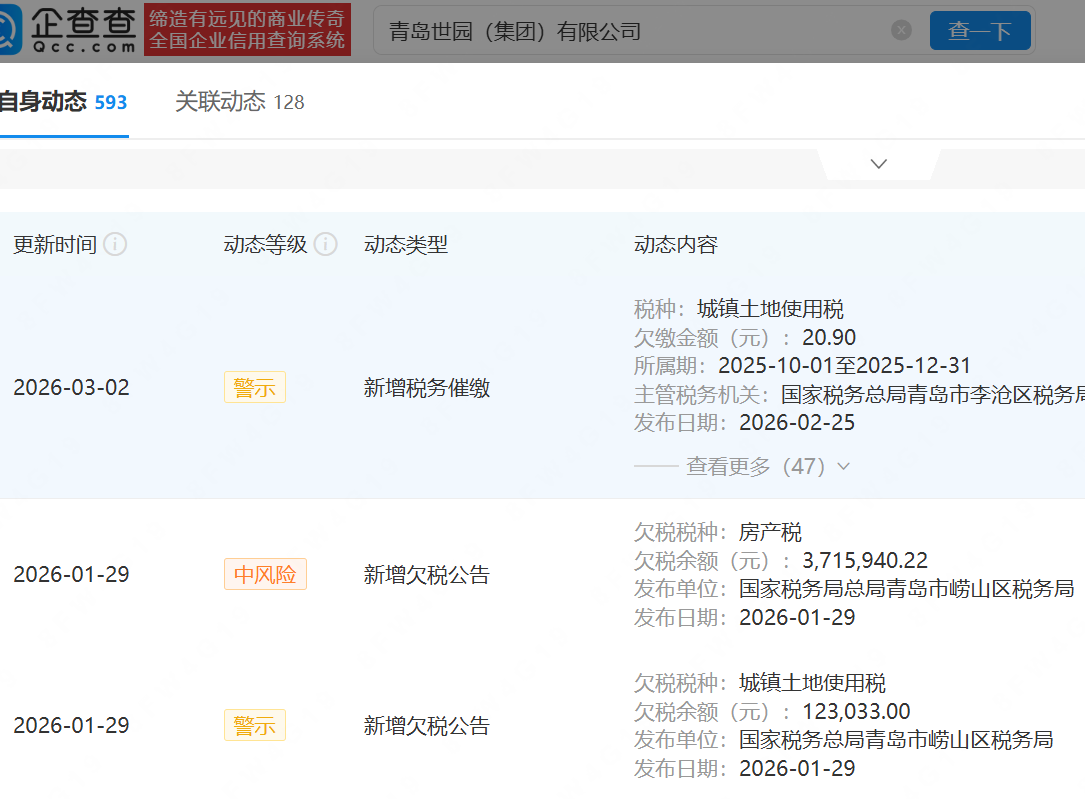
Task: Switch to the 自身动态 tab
Action: [62, 102]
